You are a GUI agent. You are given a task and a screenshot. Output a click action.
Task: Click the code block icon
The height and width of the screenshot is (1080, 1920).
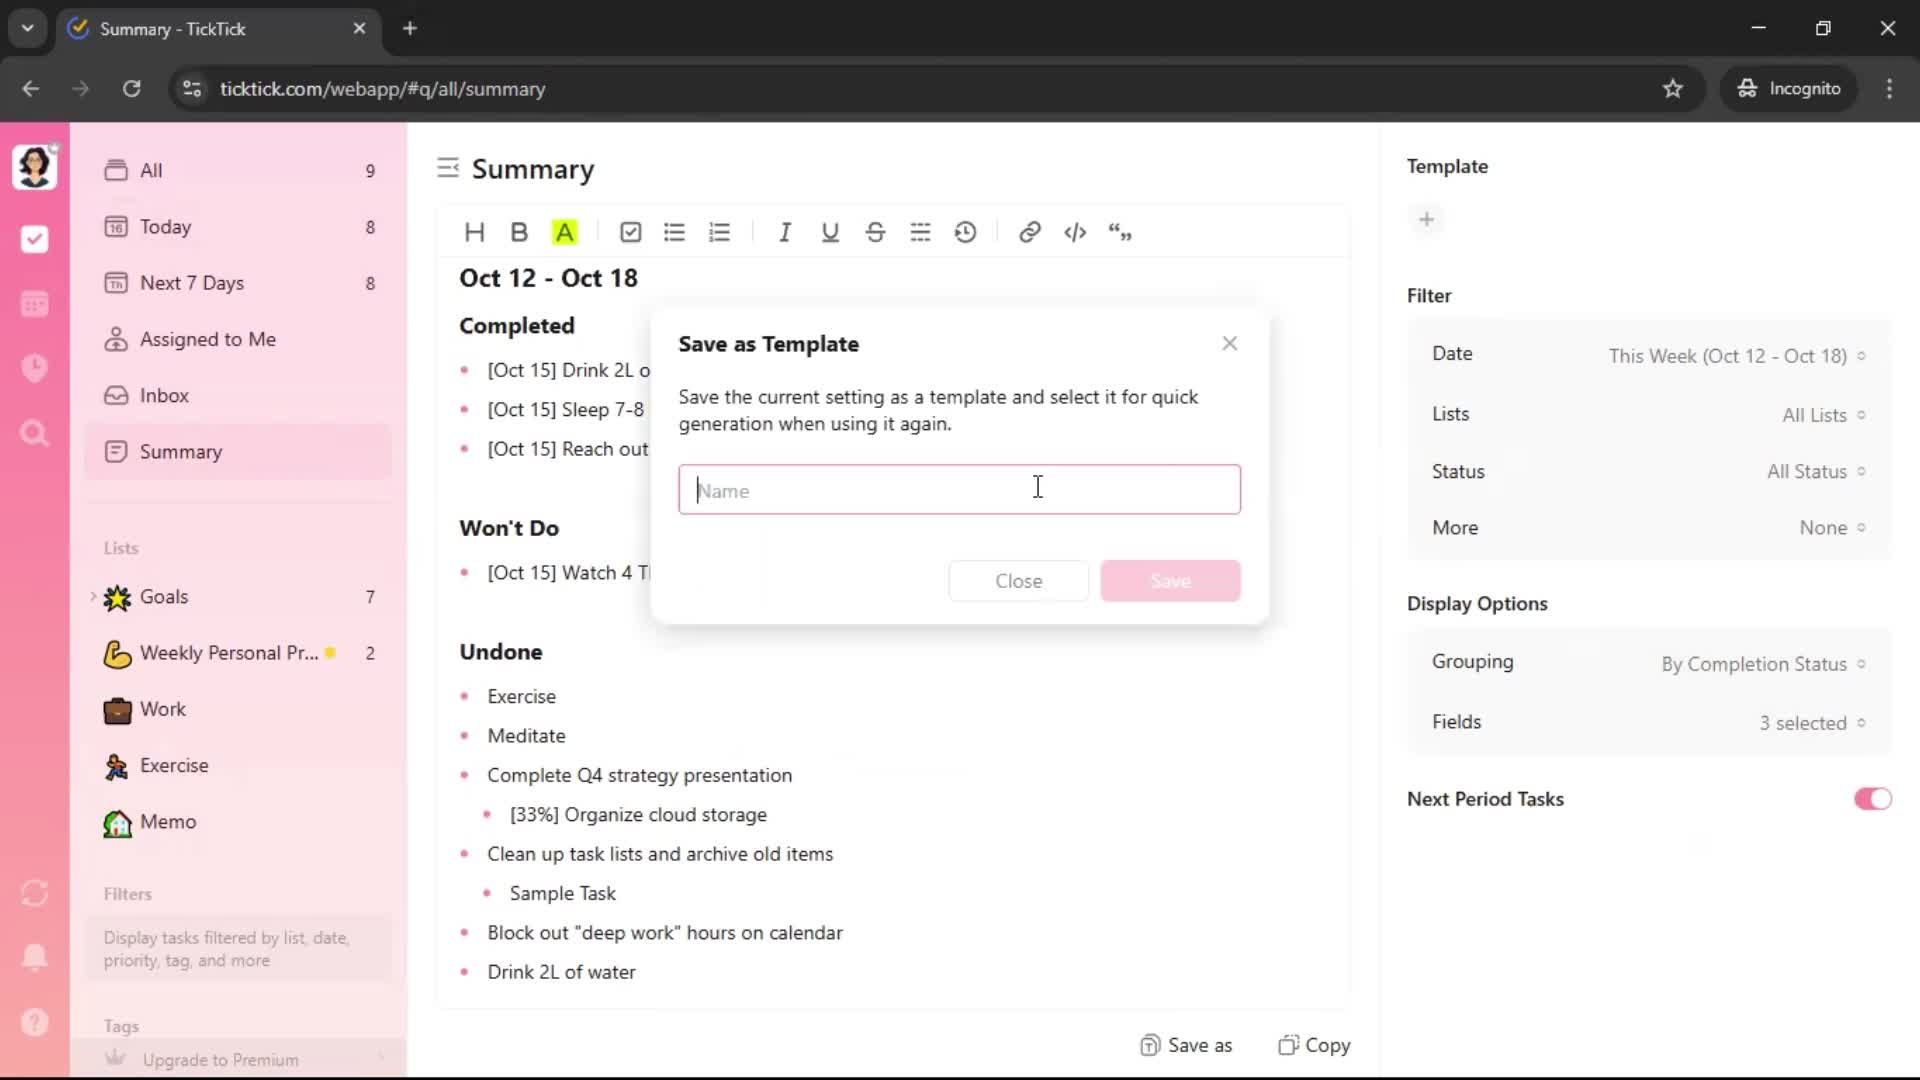click(x=1075, y=232)
